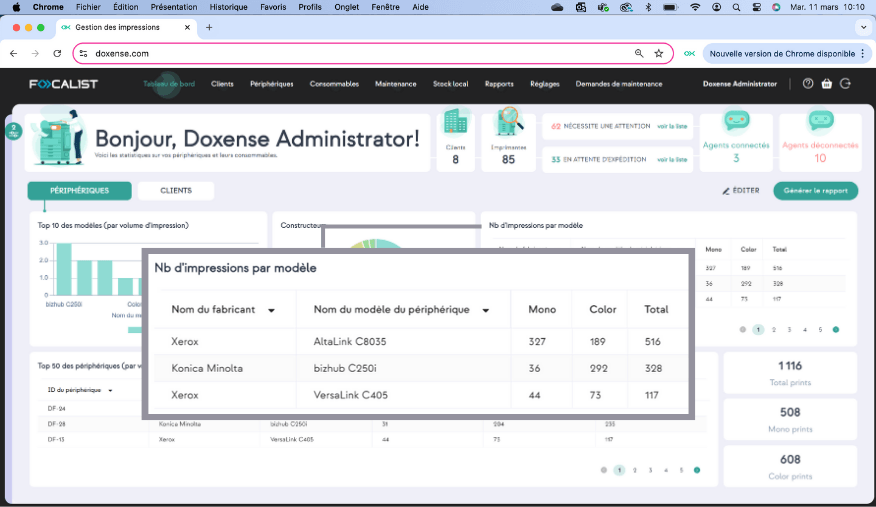Click the Bluetooth icon in menu bar
This screenshot has width=876, height=507.
tap(648, 7)
